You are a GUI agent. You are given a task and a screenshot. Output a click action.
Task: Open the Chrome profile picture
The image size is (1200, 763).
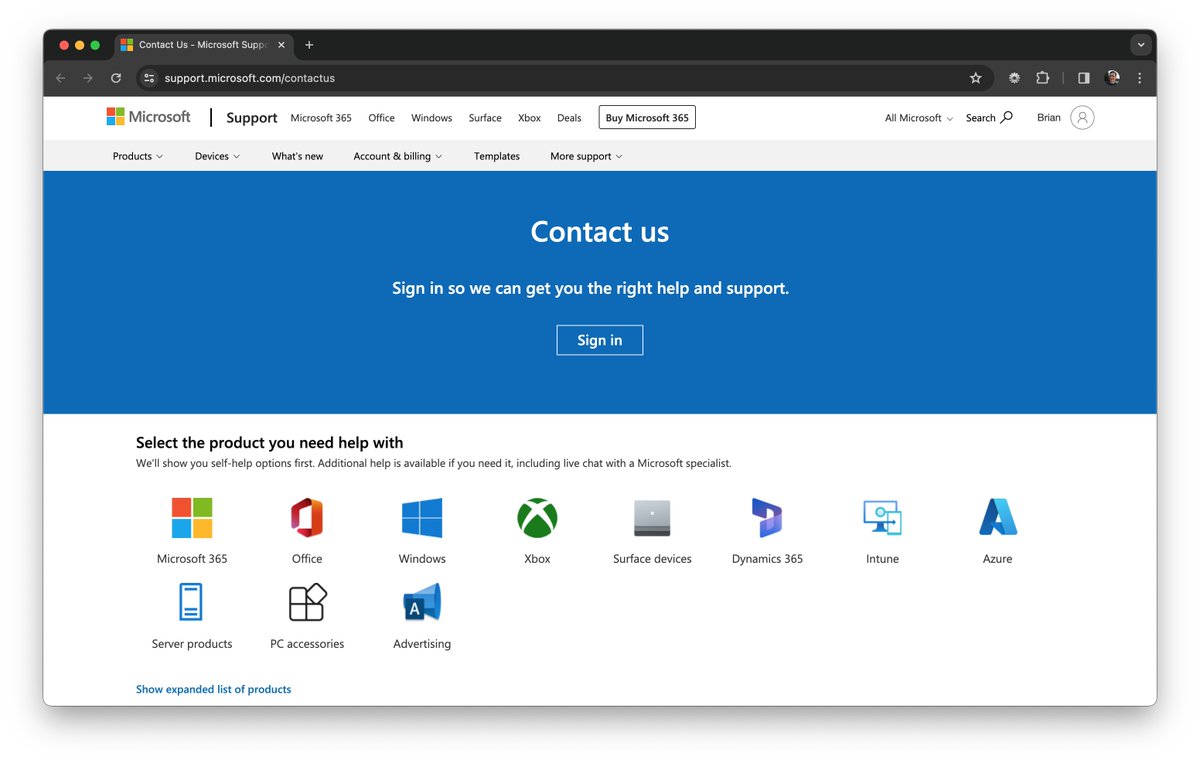(x=1112, y=78)
